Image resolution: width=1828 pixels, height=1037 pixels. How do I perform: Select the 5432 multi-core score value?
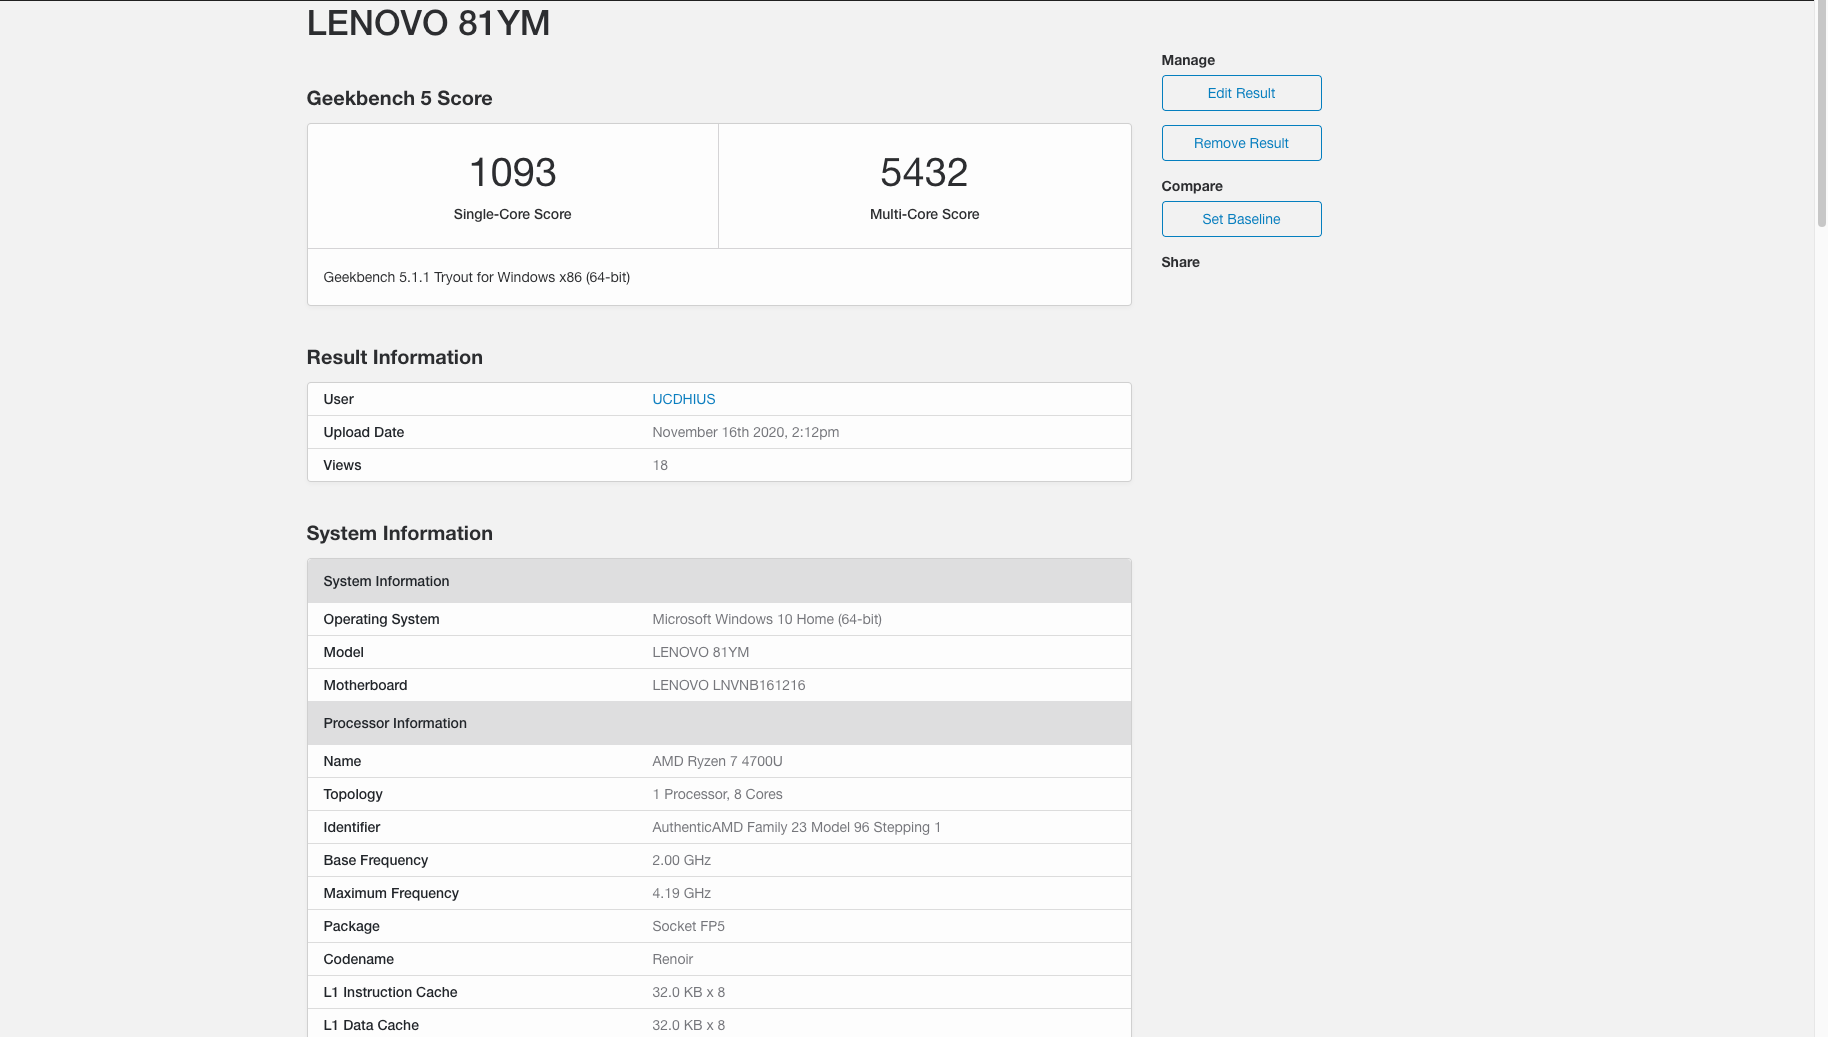click(x=924, y=172)
